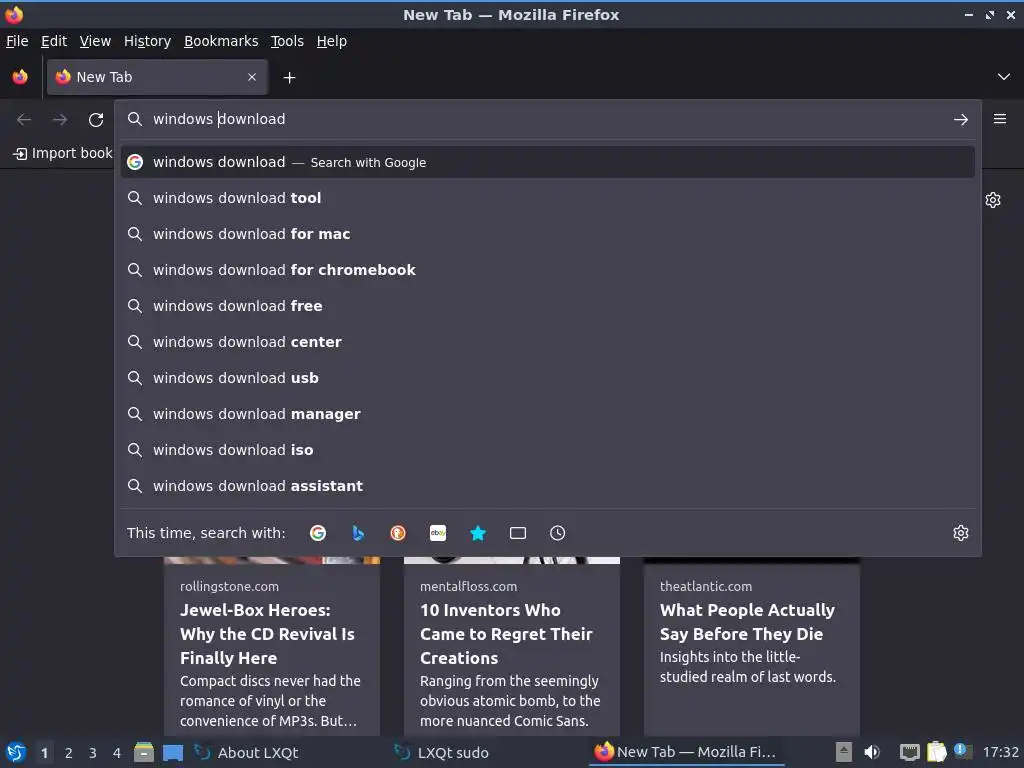Launch file manager from panel
Image resolution: width=1024 pixels, height=768 pixels.
144,752
